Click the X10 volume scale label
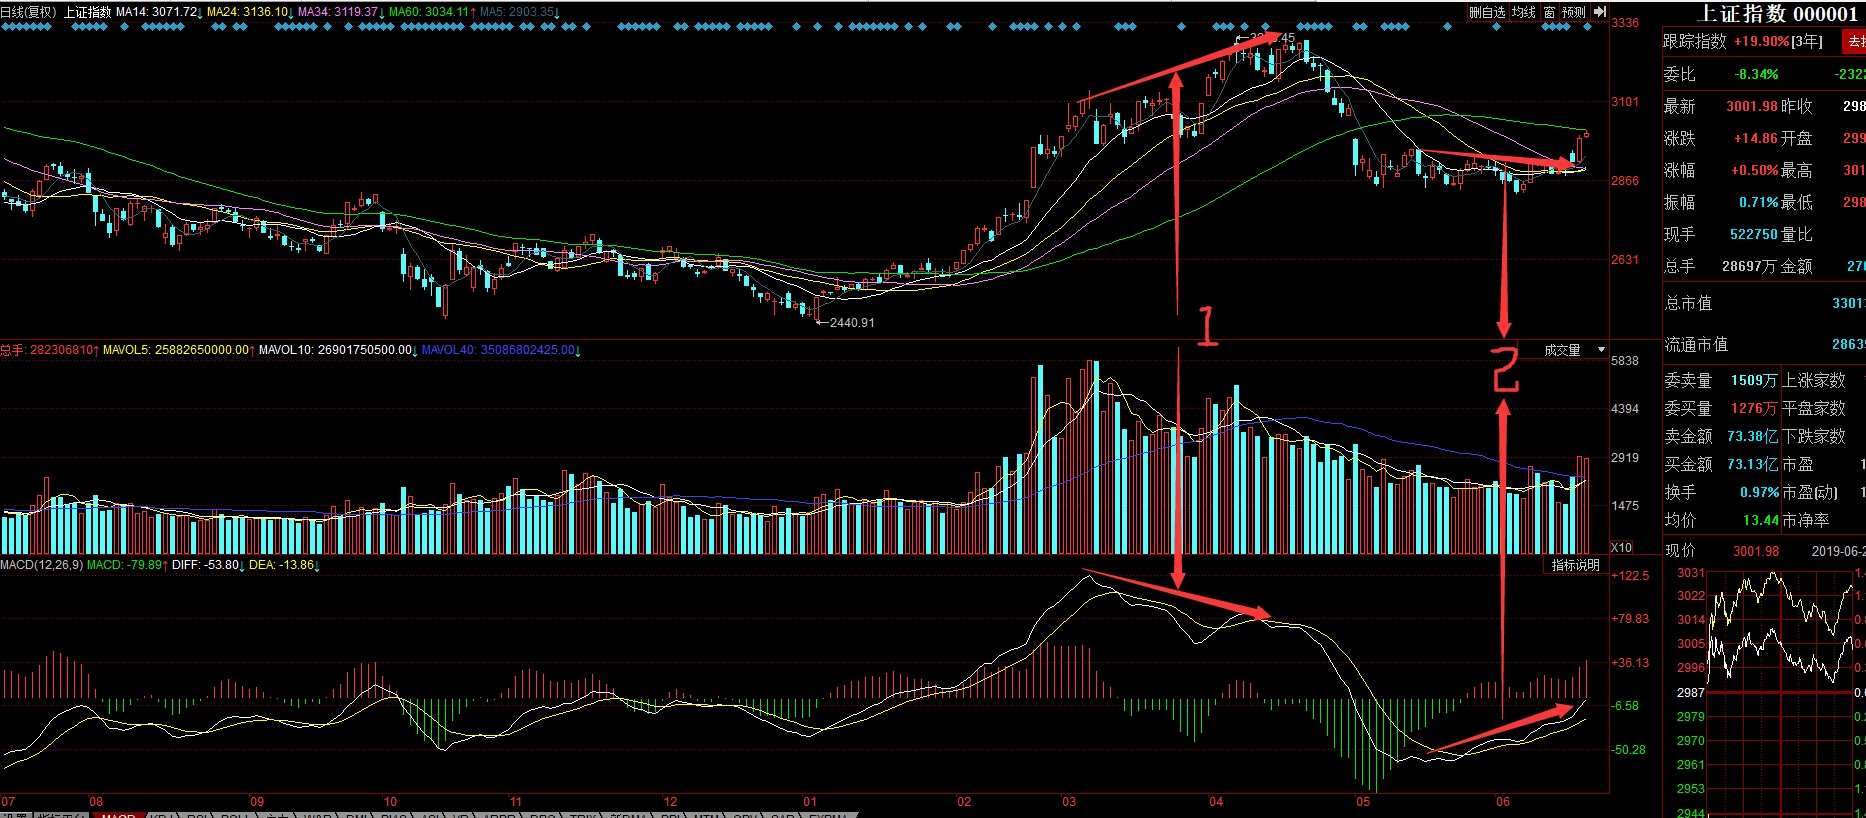1866x818 pixels. [x=1621, y=547]
